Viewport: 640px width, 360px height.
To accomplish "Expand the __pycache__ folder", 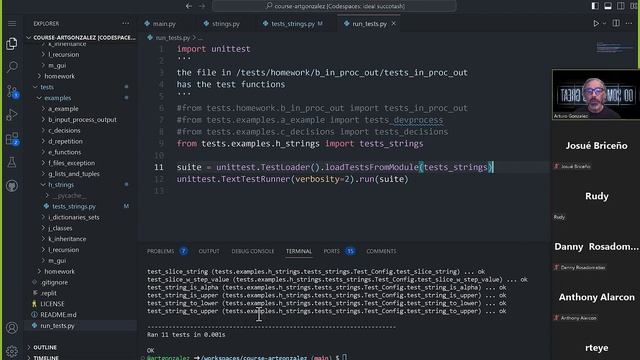I will [69, 196].
